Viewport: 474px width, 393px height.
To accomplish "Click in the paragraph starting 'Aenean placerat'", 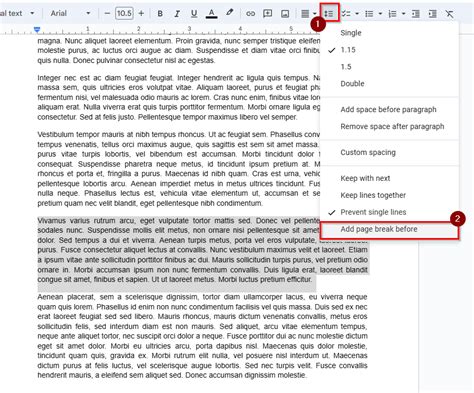I will 202,336.
